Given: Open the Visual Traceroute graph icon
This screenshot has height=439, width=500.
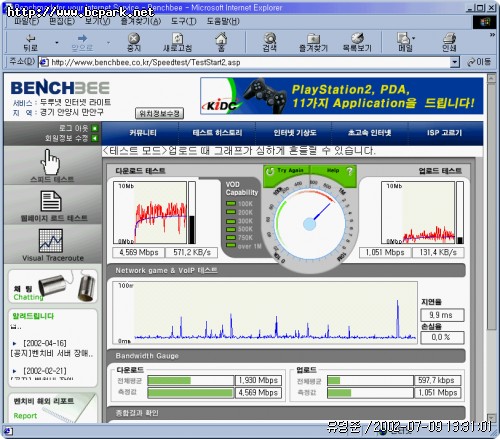Looking at the screenshot, I should click(51, 241).
